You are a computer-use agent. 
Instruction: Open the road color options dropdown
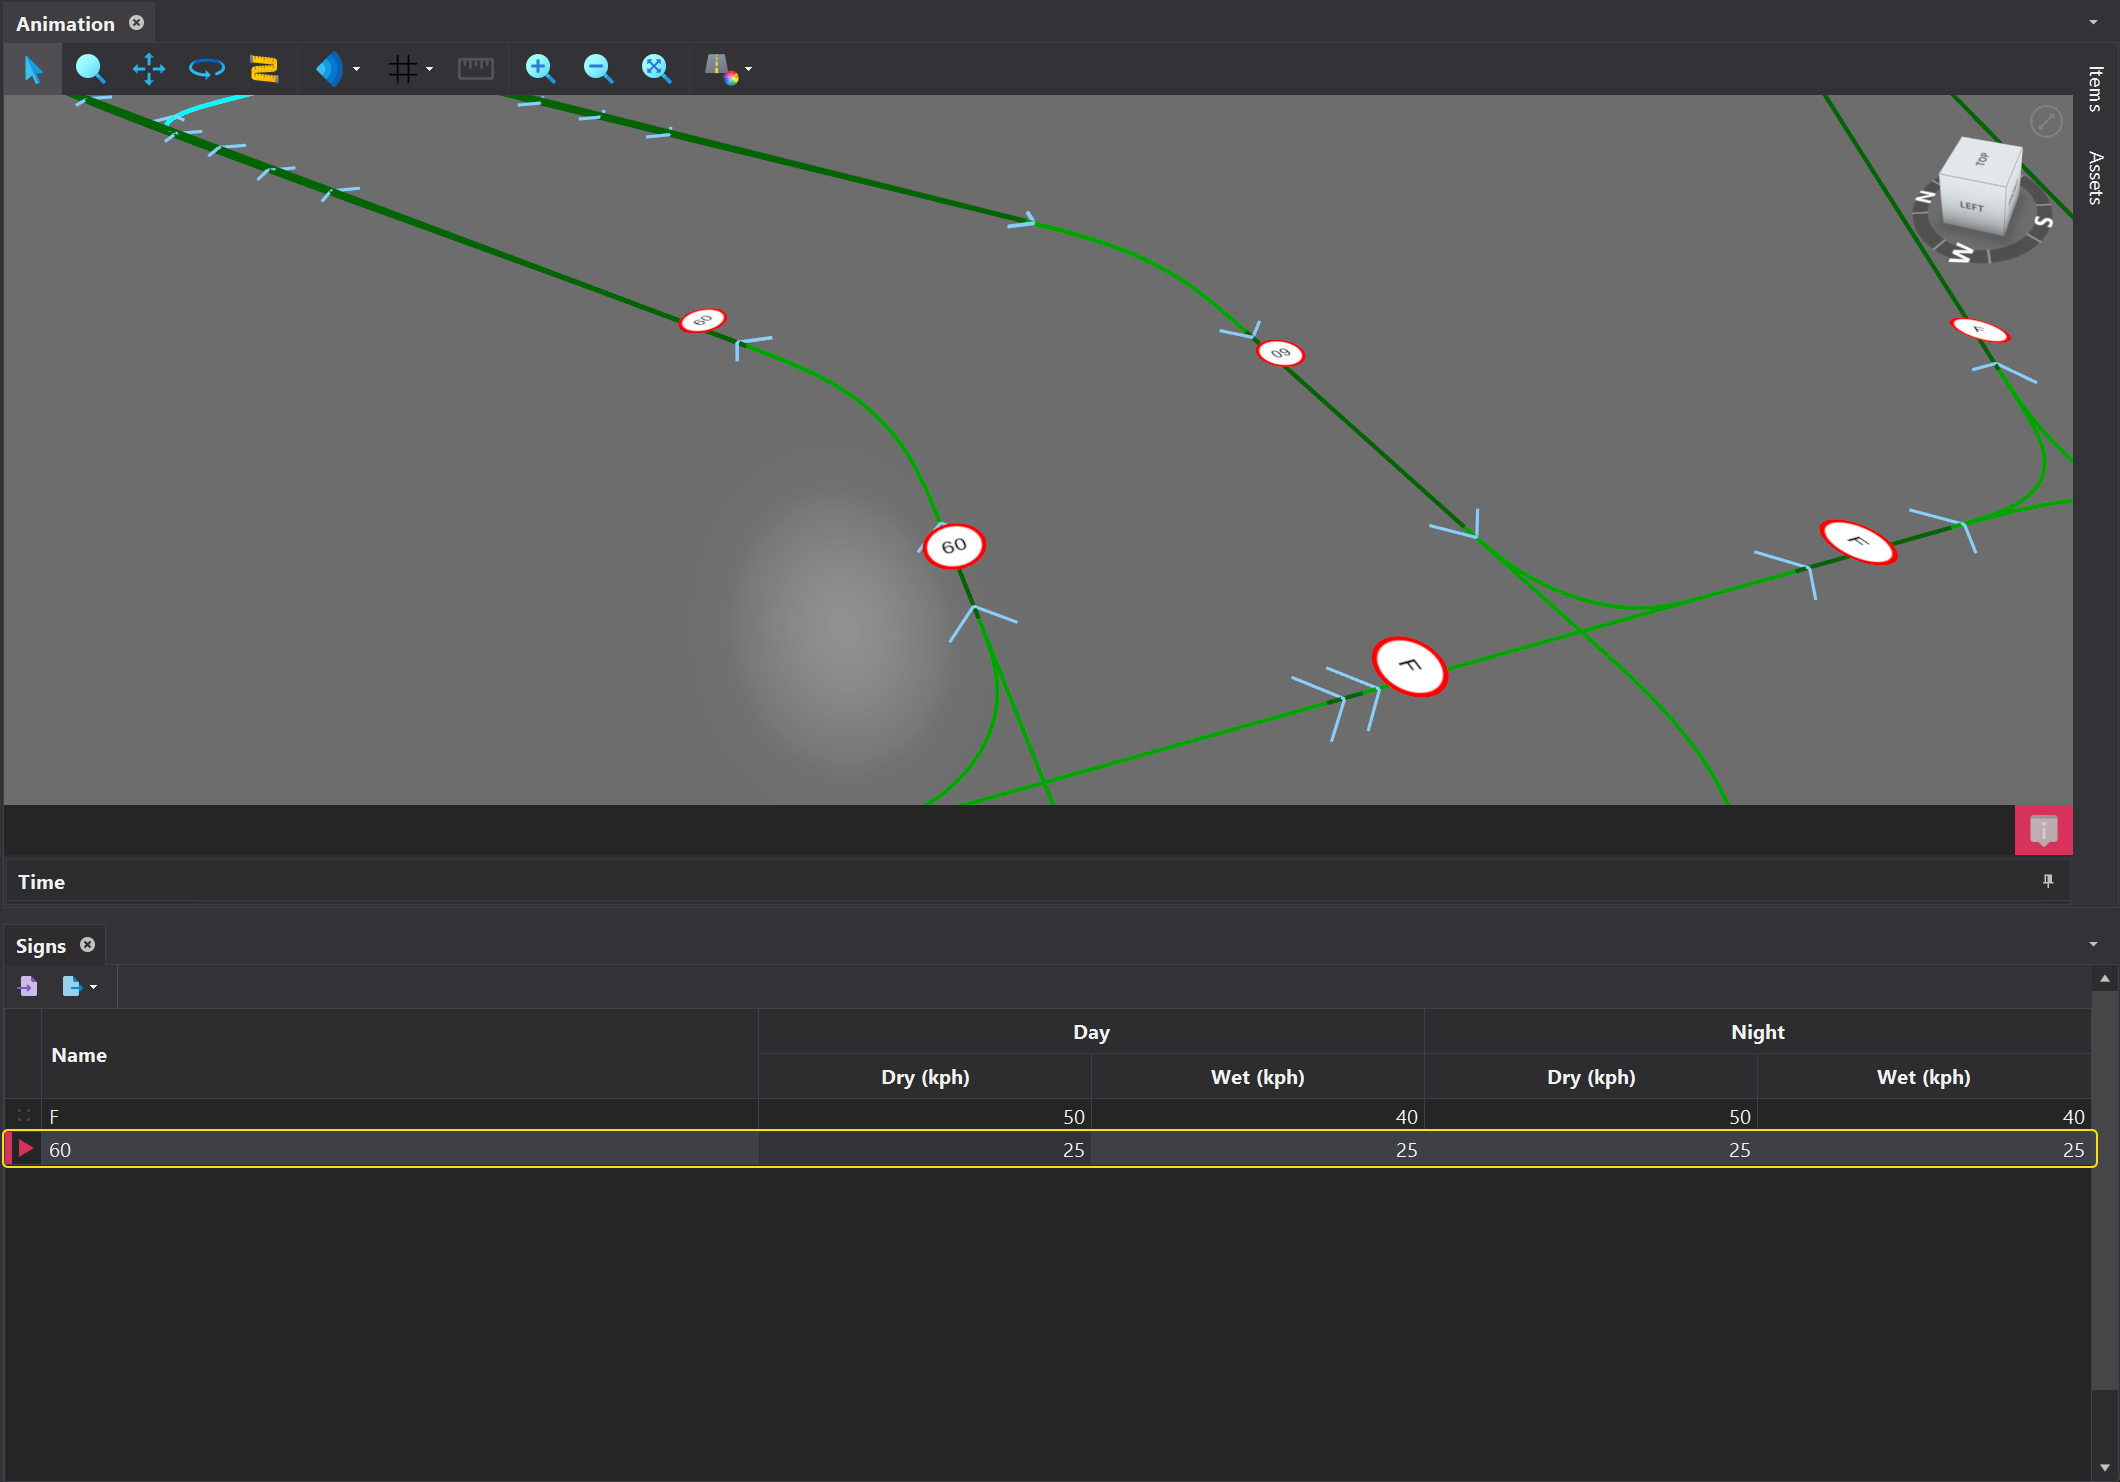pos(748,69)
